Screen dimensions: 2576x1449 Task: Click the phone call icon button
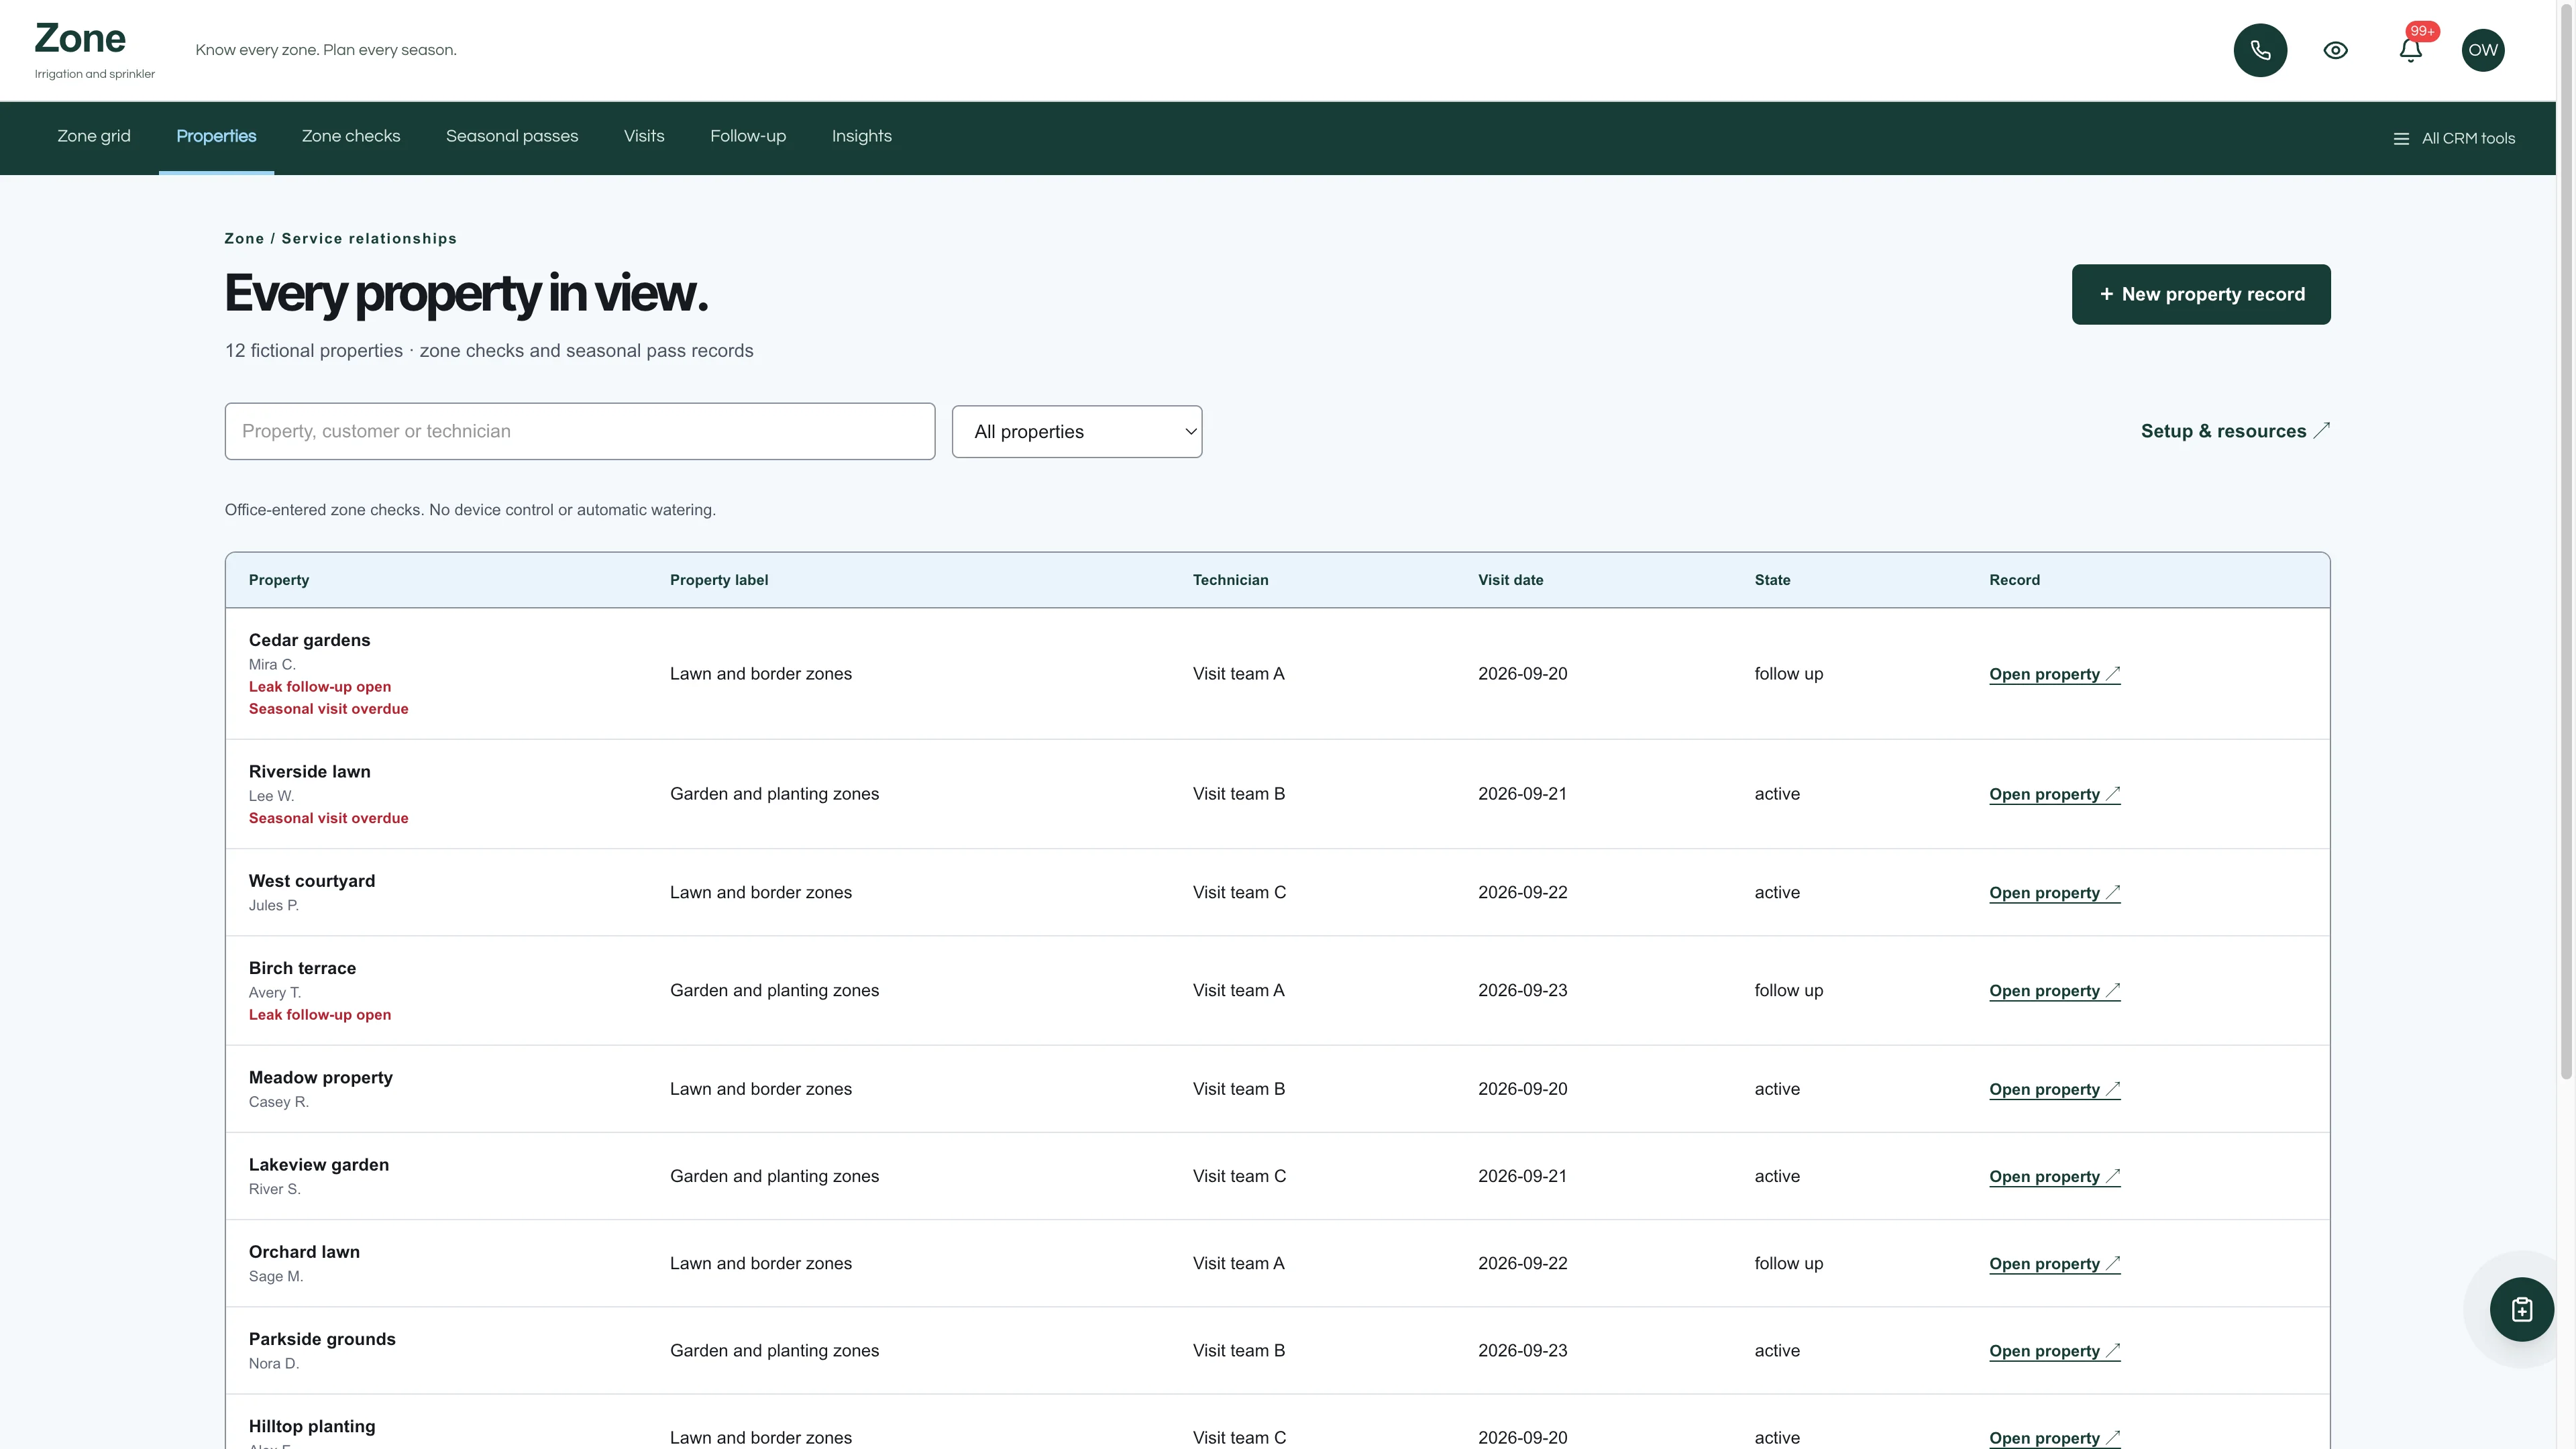(2260, 50)
